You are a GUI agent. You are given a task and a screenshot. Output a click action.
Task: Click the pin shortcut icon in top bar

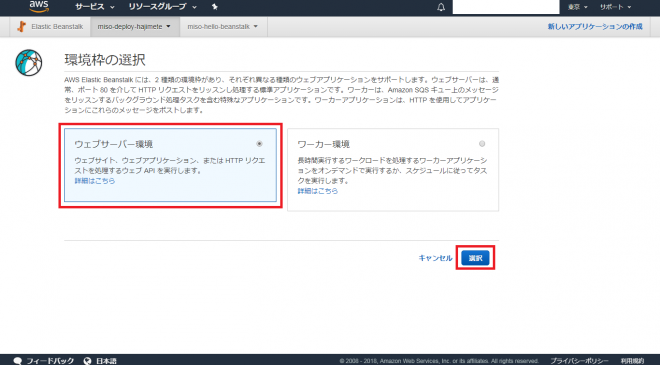pyautogui.click(x=215, y=7)
